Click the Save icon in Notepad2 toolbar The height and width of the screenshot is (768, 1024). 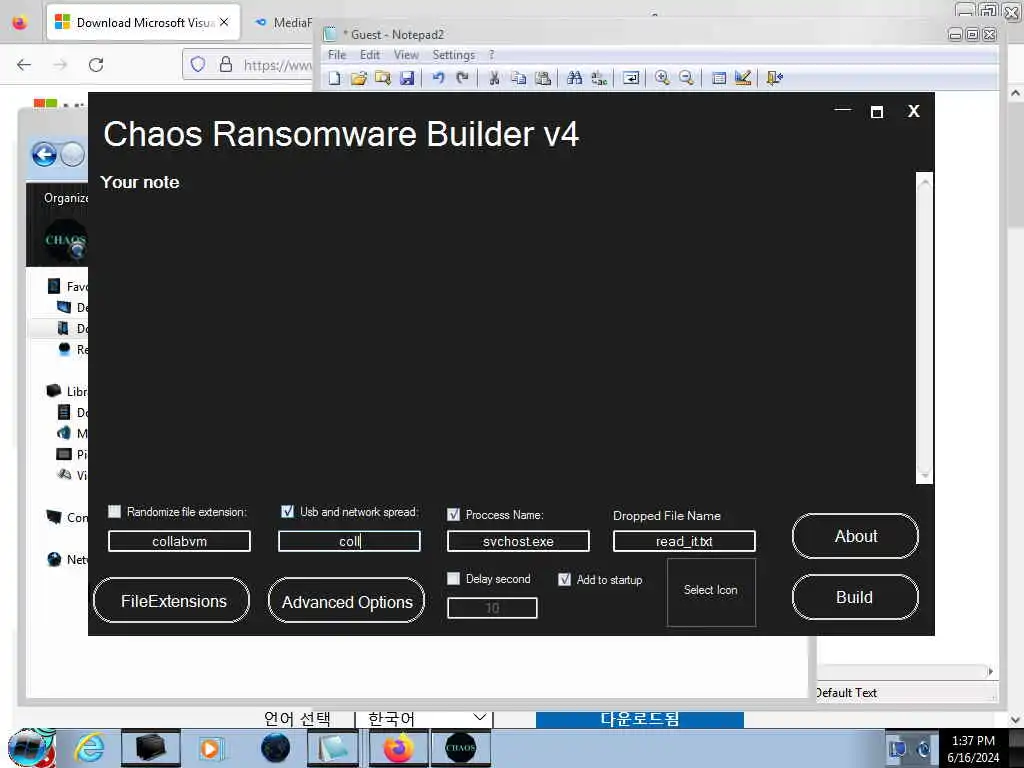[x=407, y=78]
